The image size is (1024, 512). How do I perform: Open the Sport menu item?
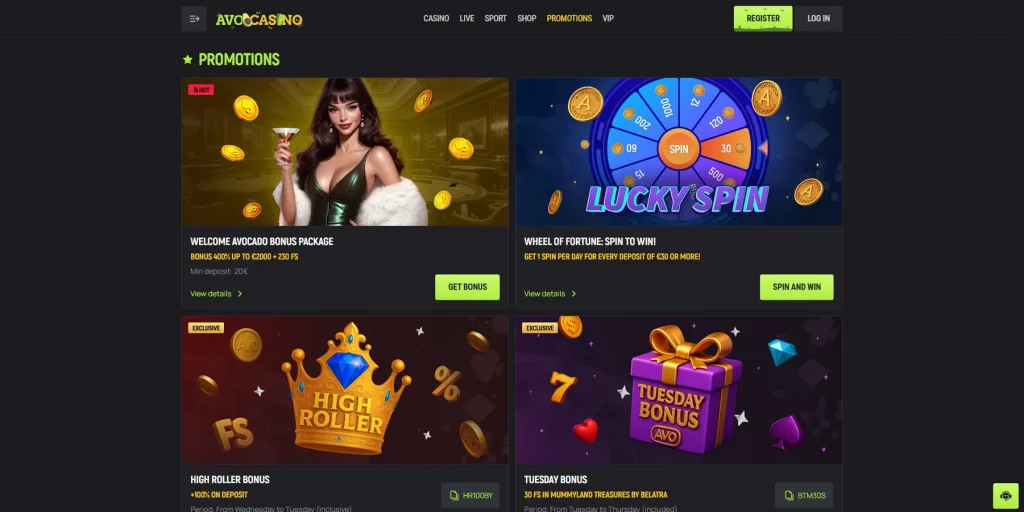click(496, 18)
